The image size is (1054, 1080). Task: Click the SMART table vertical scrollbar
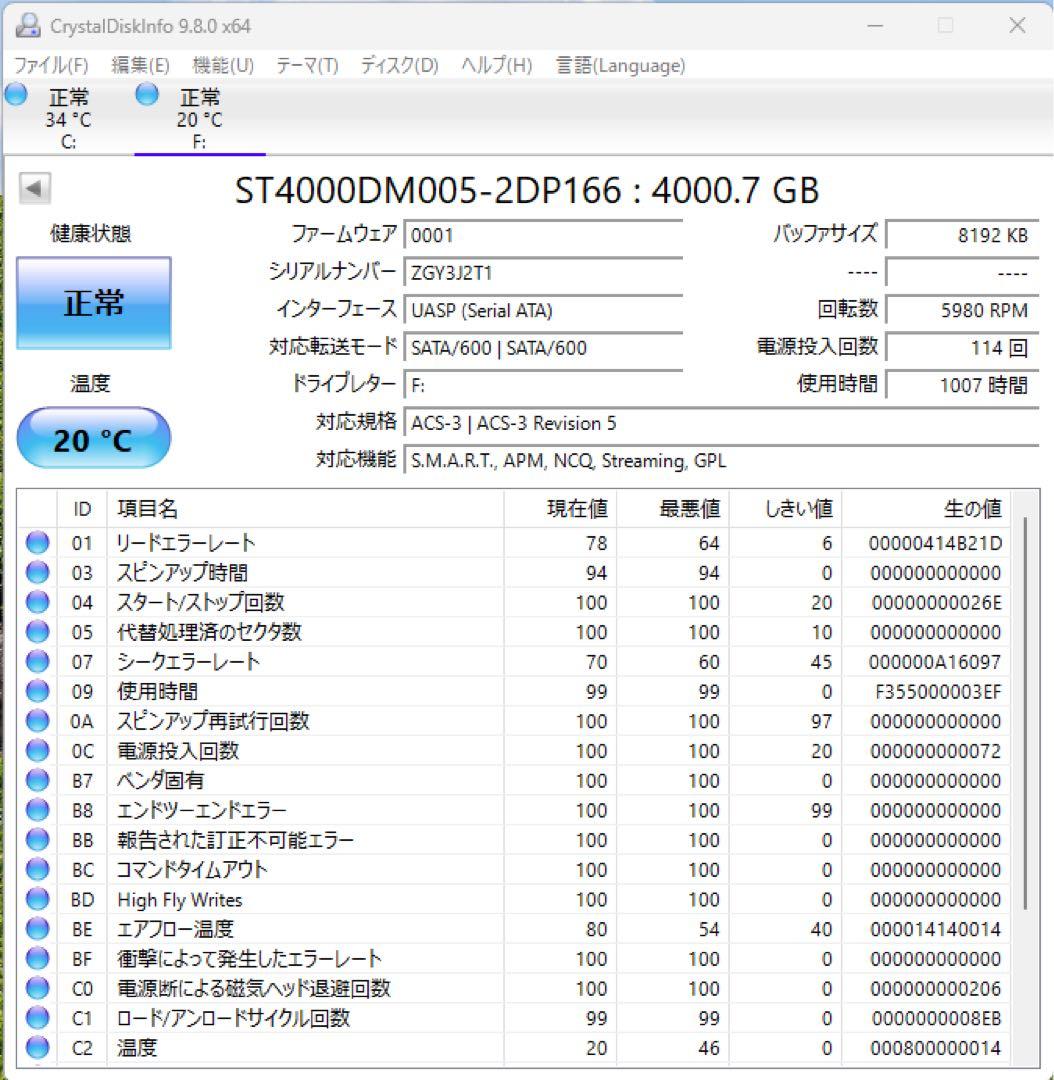coord(1026,713)
